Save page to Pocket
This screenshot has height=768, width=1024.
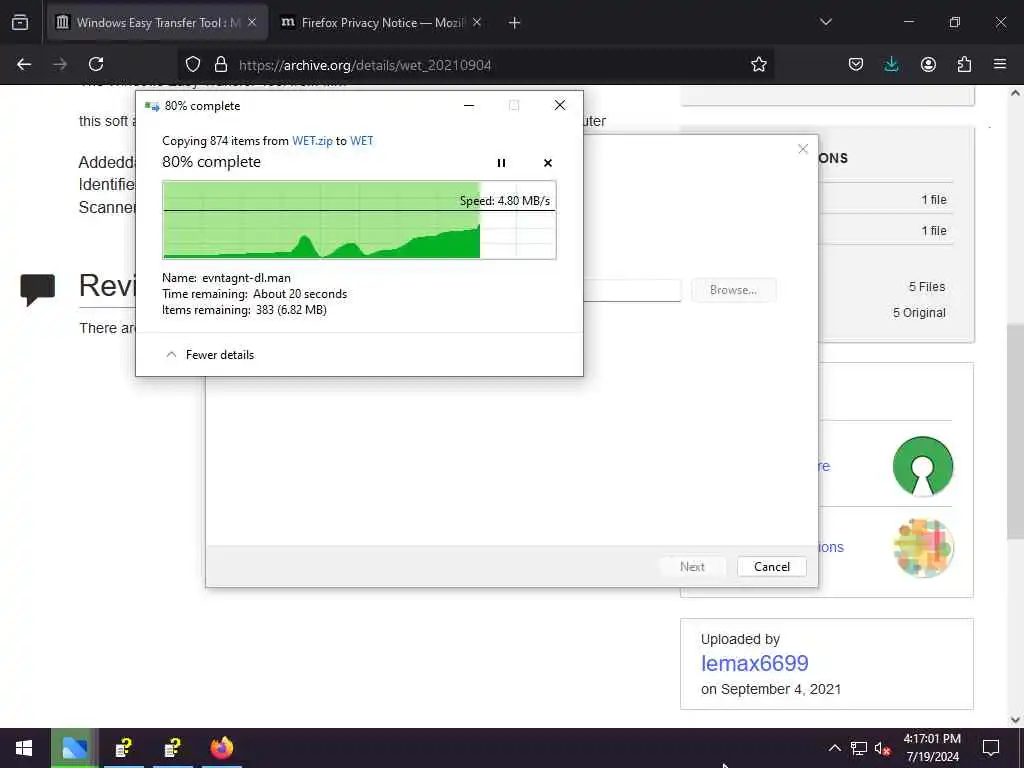click(856, 64)
